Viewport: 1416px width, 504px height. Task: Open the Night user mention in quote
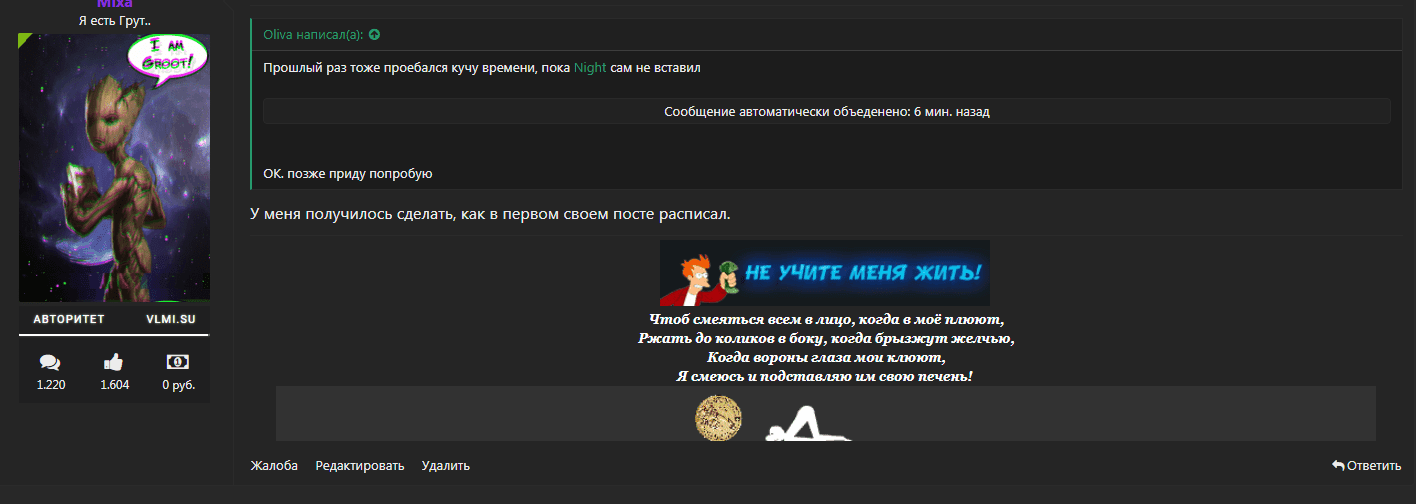pyautogui.click(x=590, y=68)
